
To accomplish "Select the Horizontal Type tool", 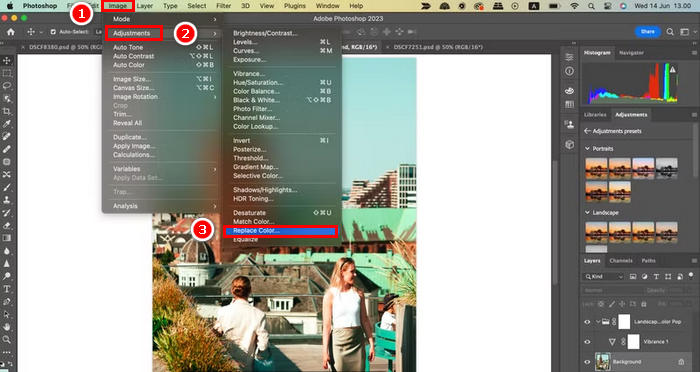I will pyautogui.click(x=7, y=289).
